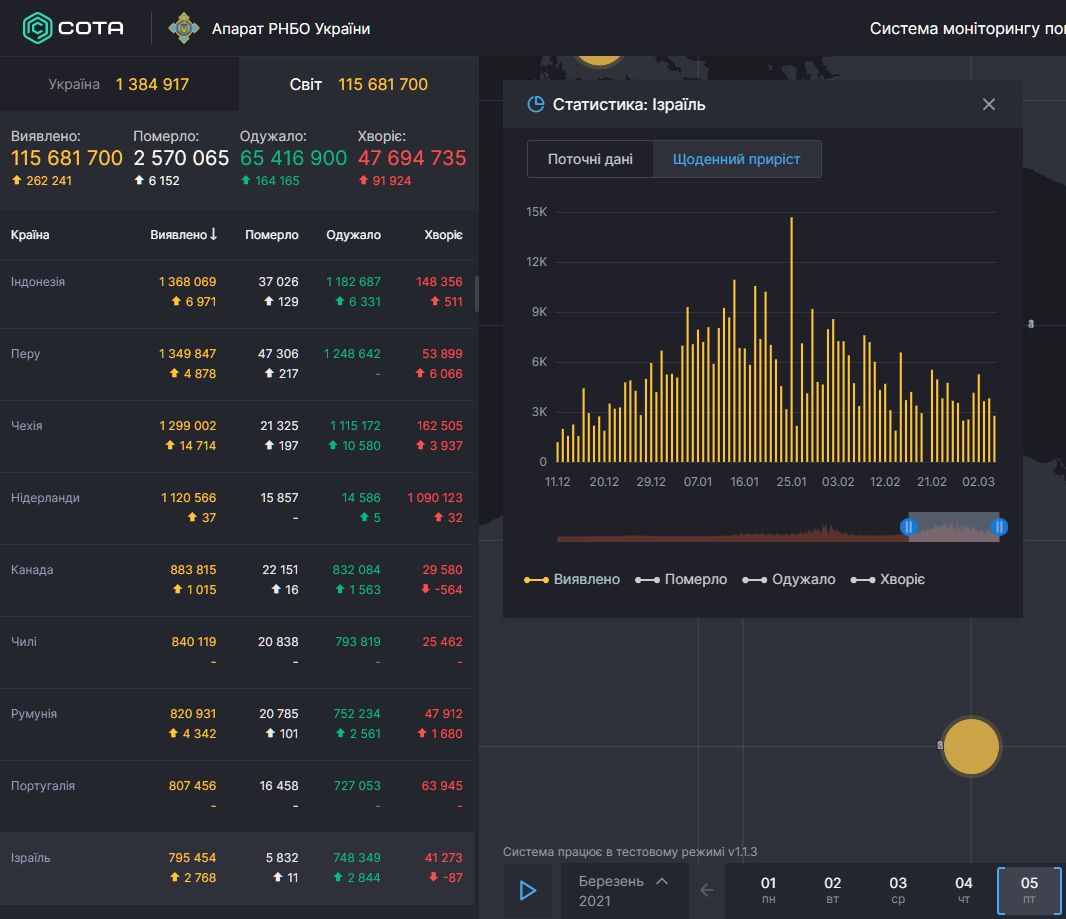
Task: Switch to the Поточні дані tab
Action: pyautogui.click(x=590, y=159)
